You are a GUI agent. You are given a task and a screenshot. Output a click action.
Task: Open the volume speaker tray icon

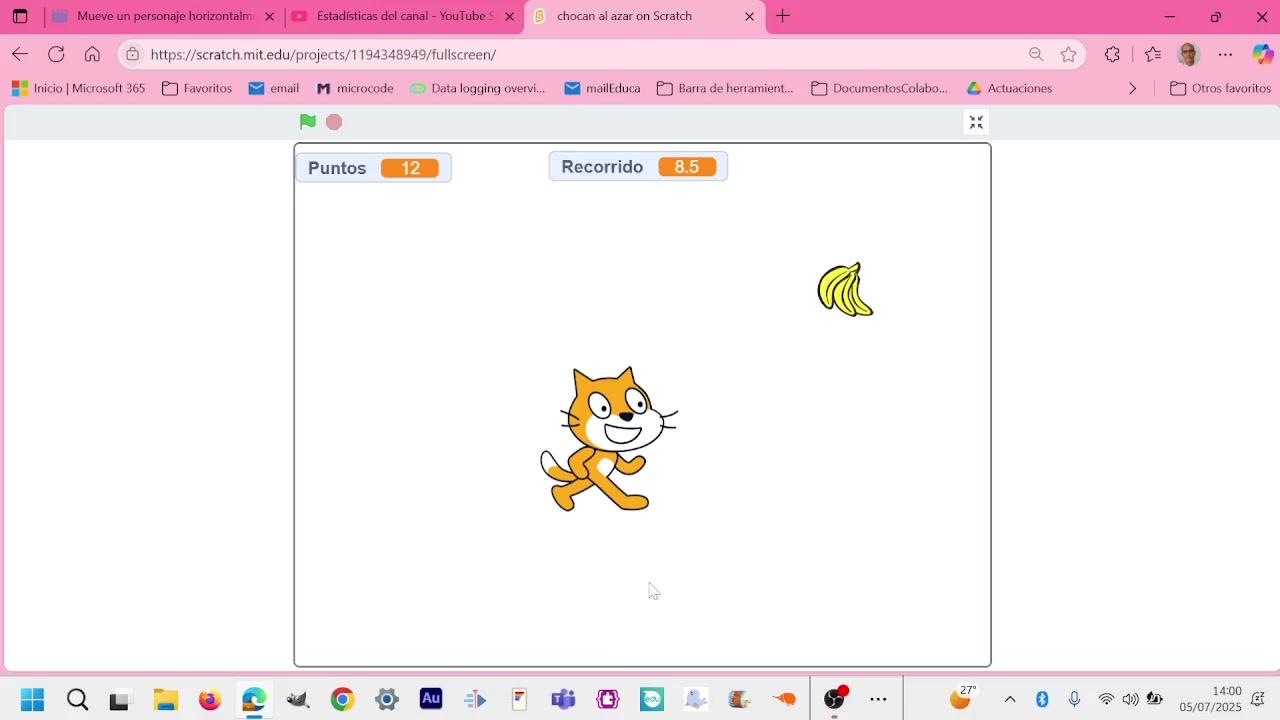tap(1130, 699)
